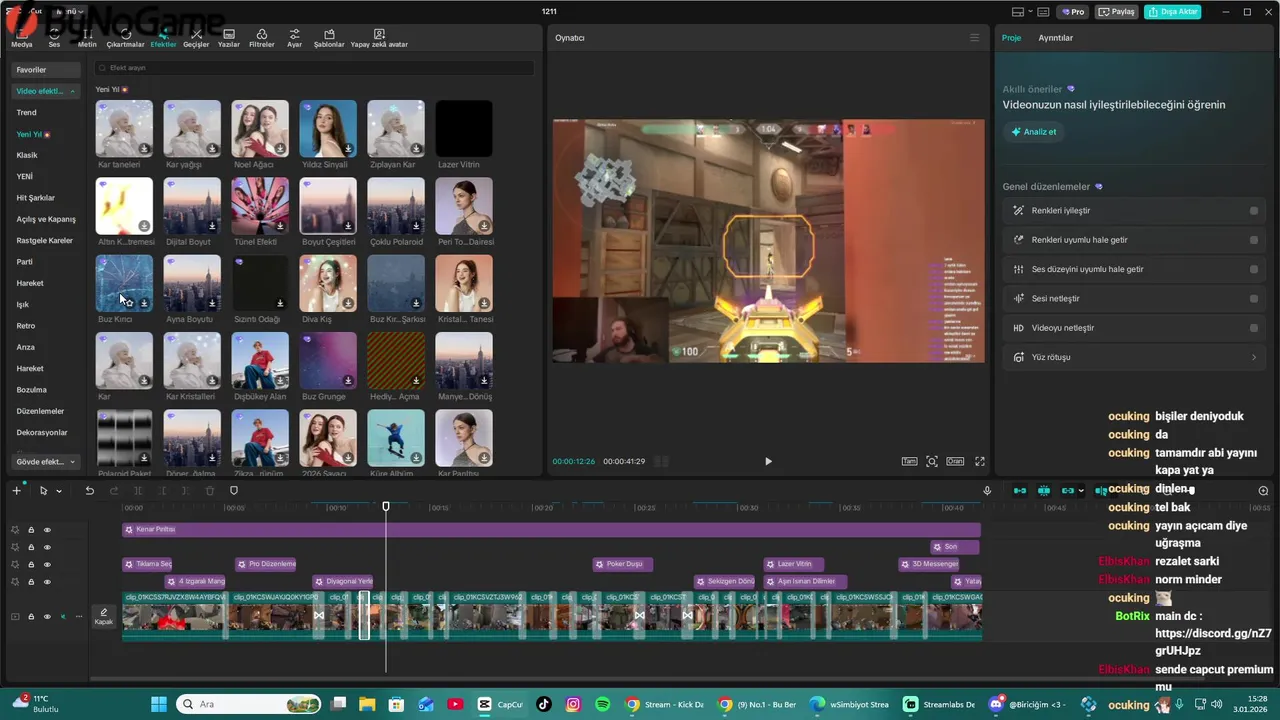Hide the Kenar Pırıltısı effect track
Image resolution: width=1280 pixels, height=720 pixels.
point(47,530)
